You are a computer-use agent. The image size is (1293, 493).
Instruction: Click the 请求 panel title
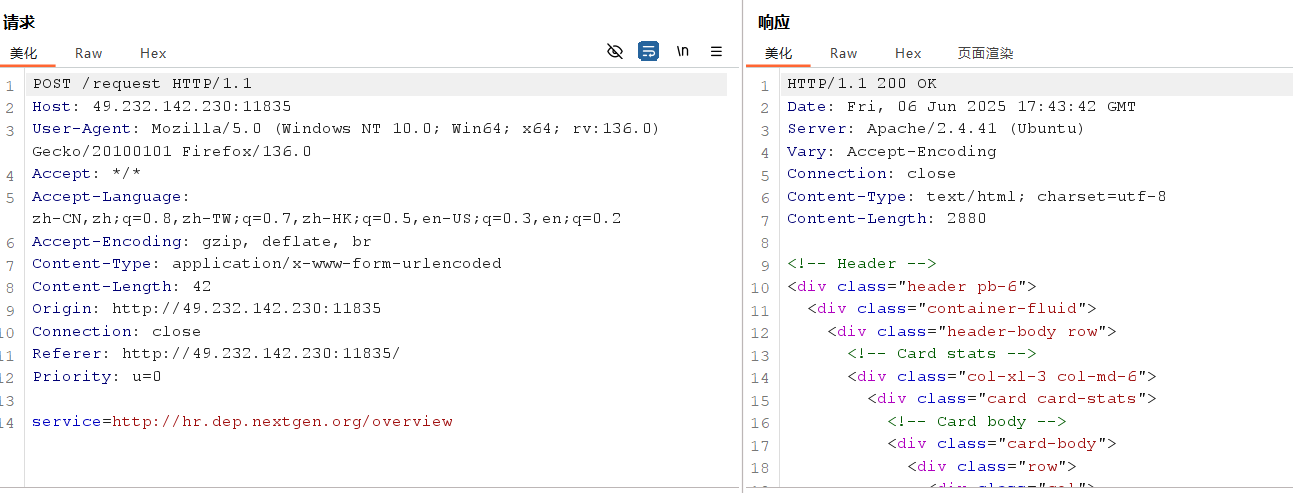(x=19, y=22)
